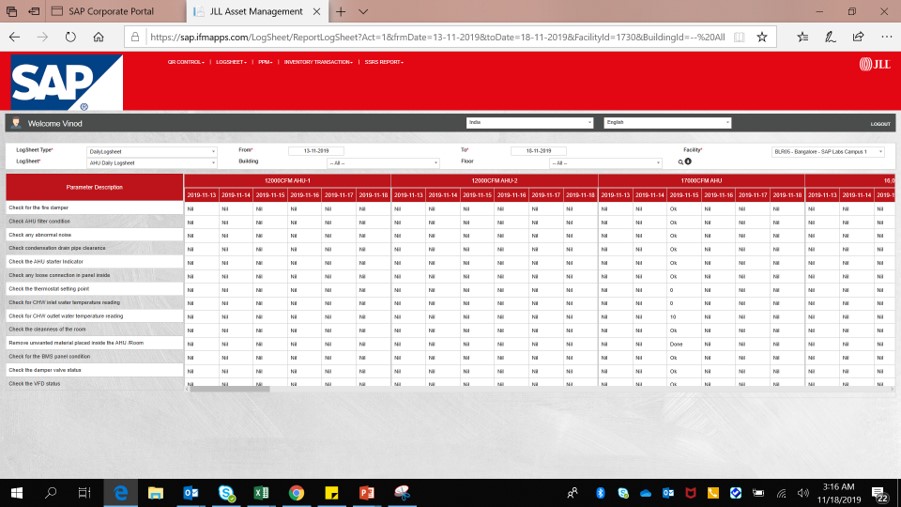The image size is (901, 507).
Task: Click the user avatar beside Welcome Vinod
Action: coord(16,123)
